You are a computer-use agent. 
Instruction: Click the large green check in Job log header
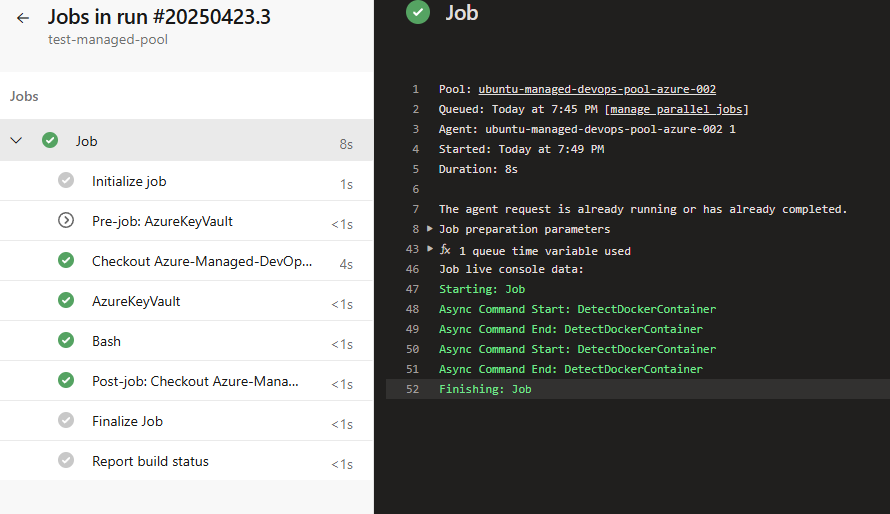point(418,12)
